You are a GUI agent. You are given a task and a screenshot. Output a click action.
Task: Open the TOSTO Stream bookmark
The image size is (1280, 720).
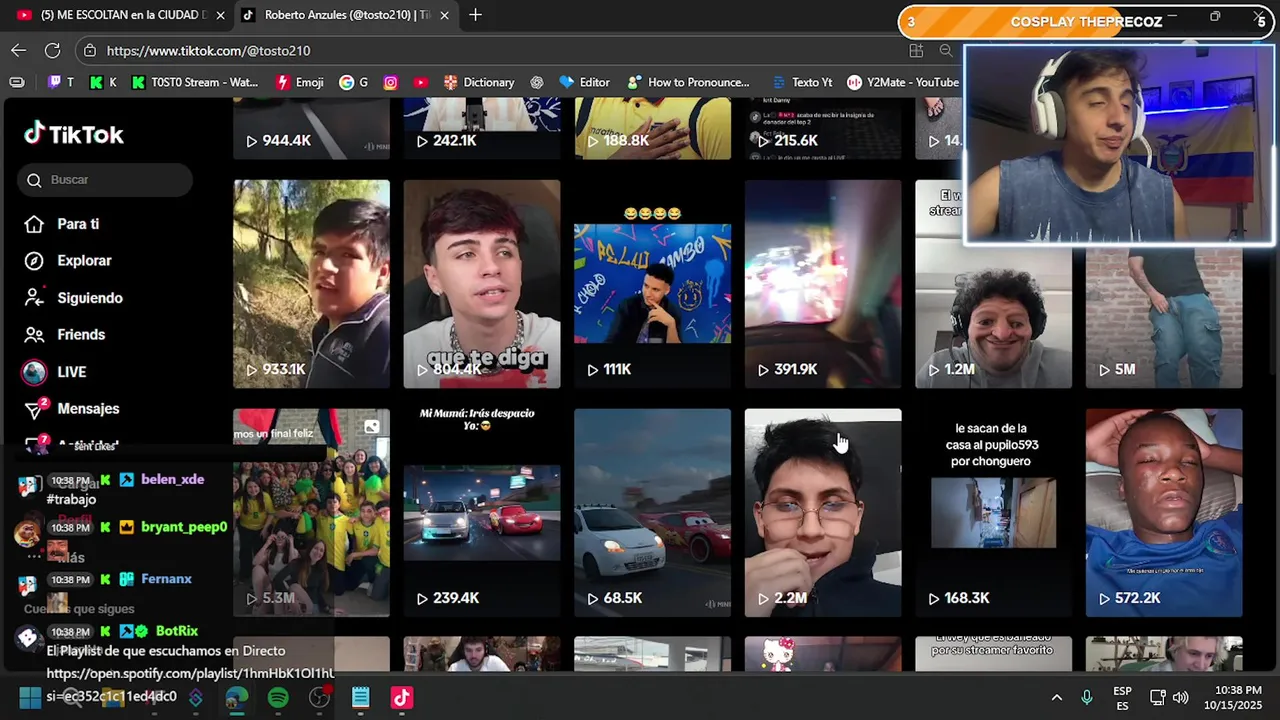195,82
